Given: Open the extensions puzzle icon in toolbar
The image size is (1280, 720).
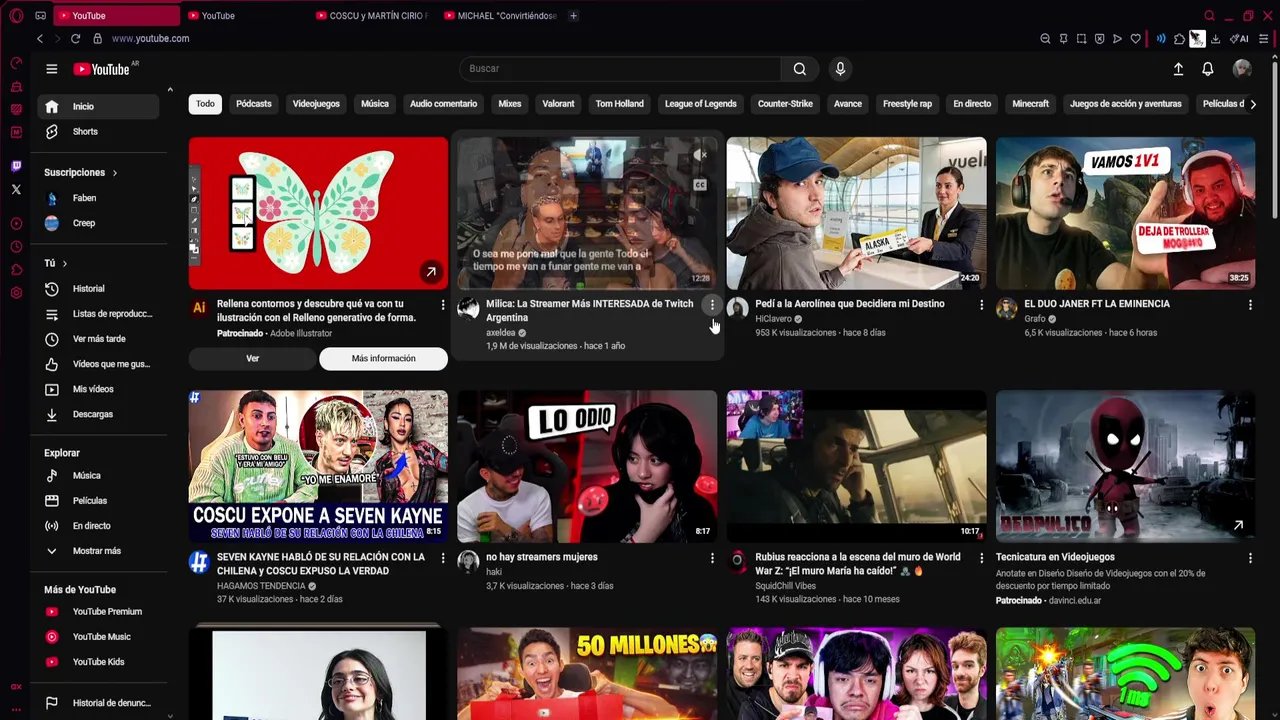Looking at the screenshot, I should tap(1179, 39).
